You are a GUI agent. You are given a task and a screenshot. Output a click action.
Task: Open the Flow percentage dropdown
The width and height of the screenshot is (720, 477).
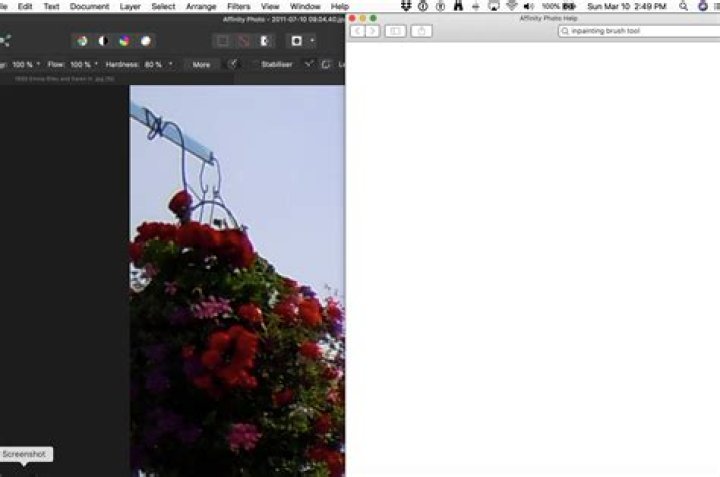96,64
